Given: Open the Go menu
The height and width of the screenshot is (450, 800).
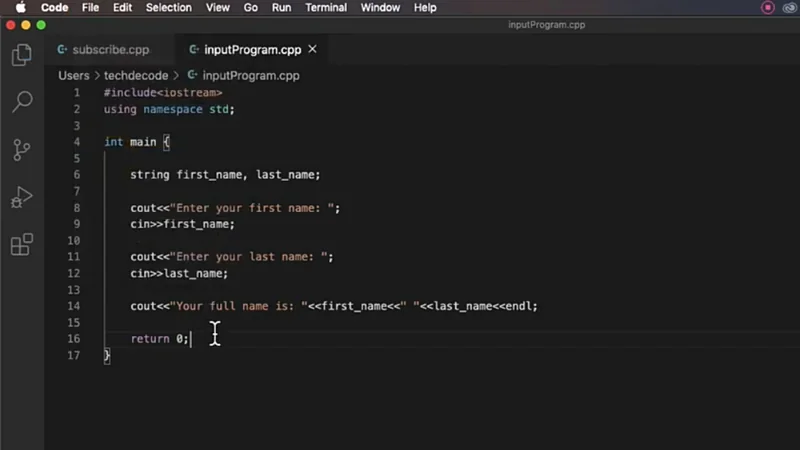Looking at the screenshot, I should [x=250, y=8].
